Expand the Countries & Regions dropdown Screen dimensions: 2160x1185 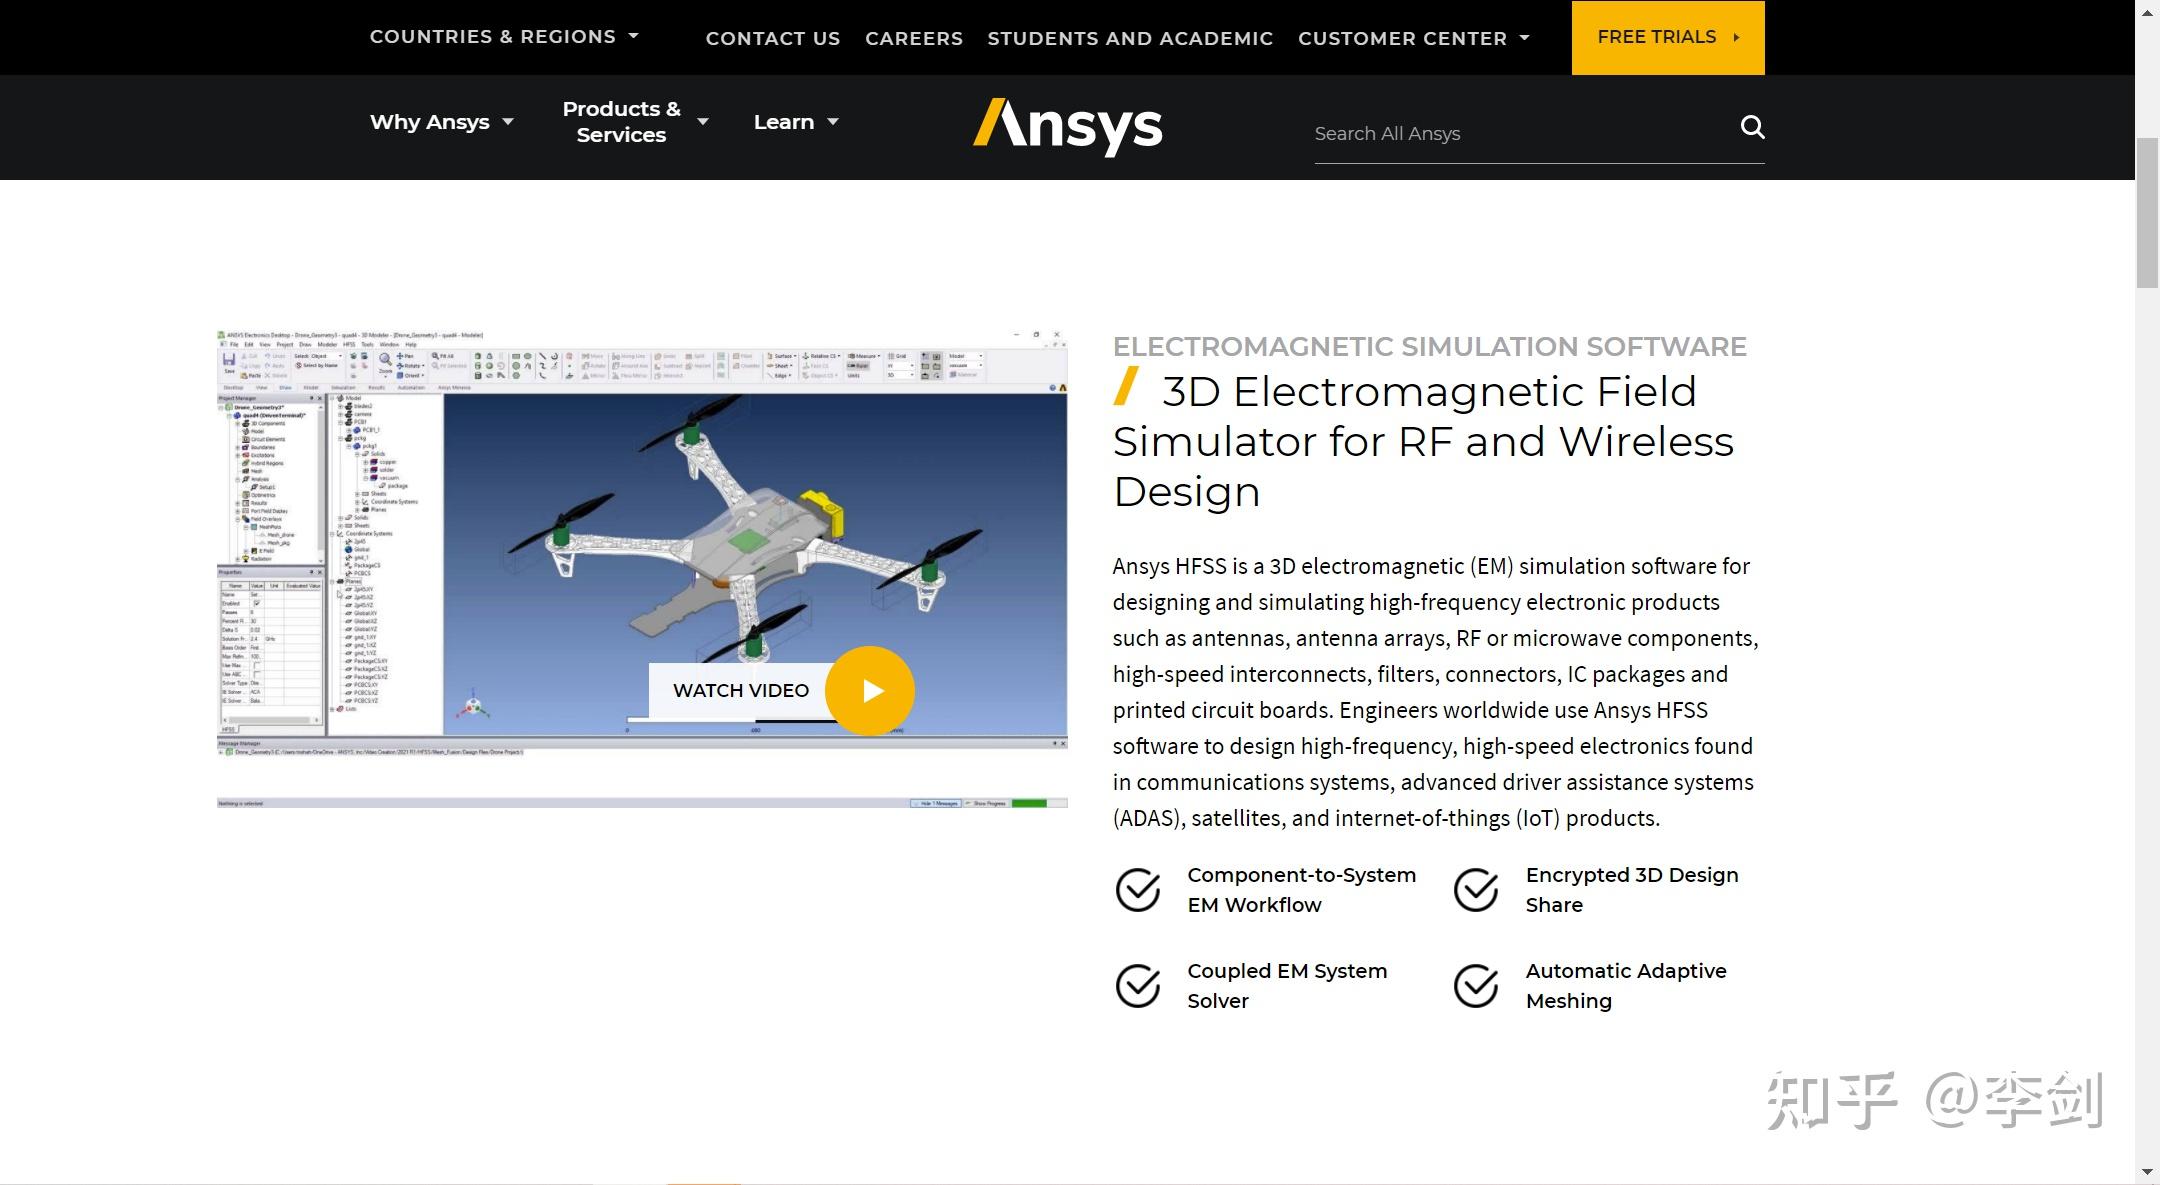coord(504,36)
